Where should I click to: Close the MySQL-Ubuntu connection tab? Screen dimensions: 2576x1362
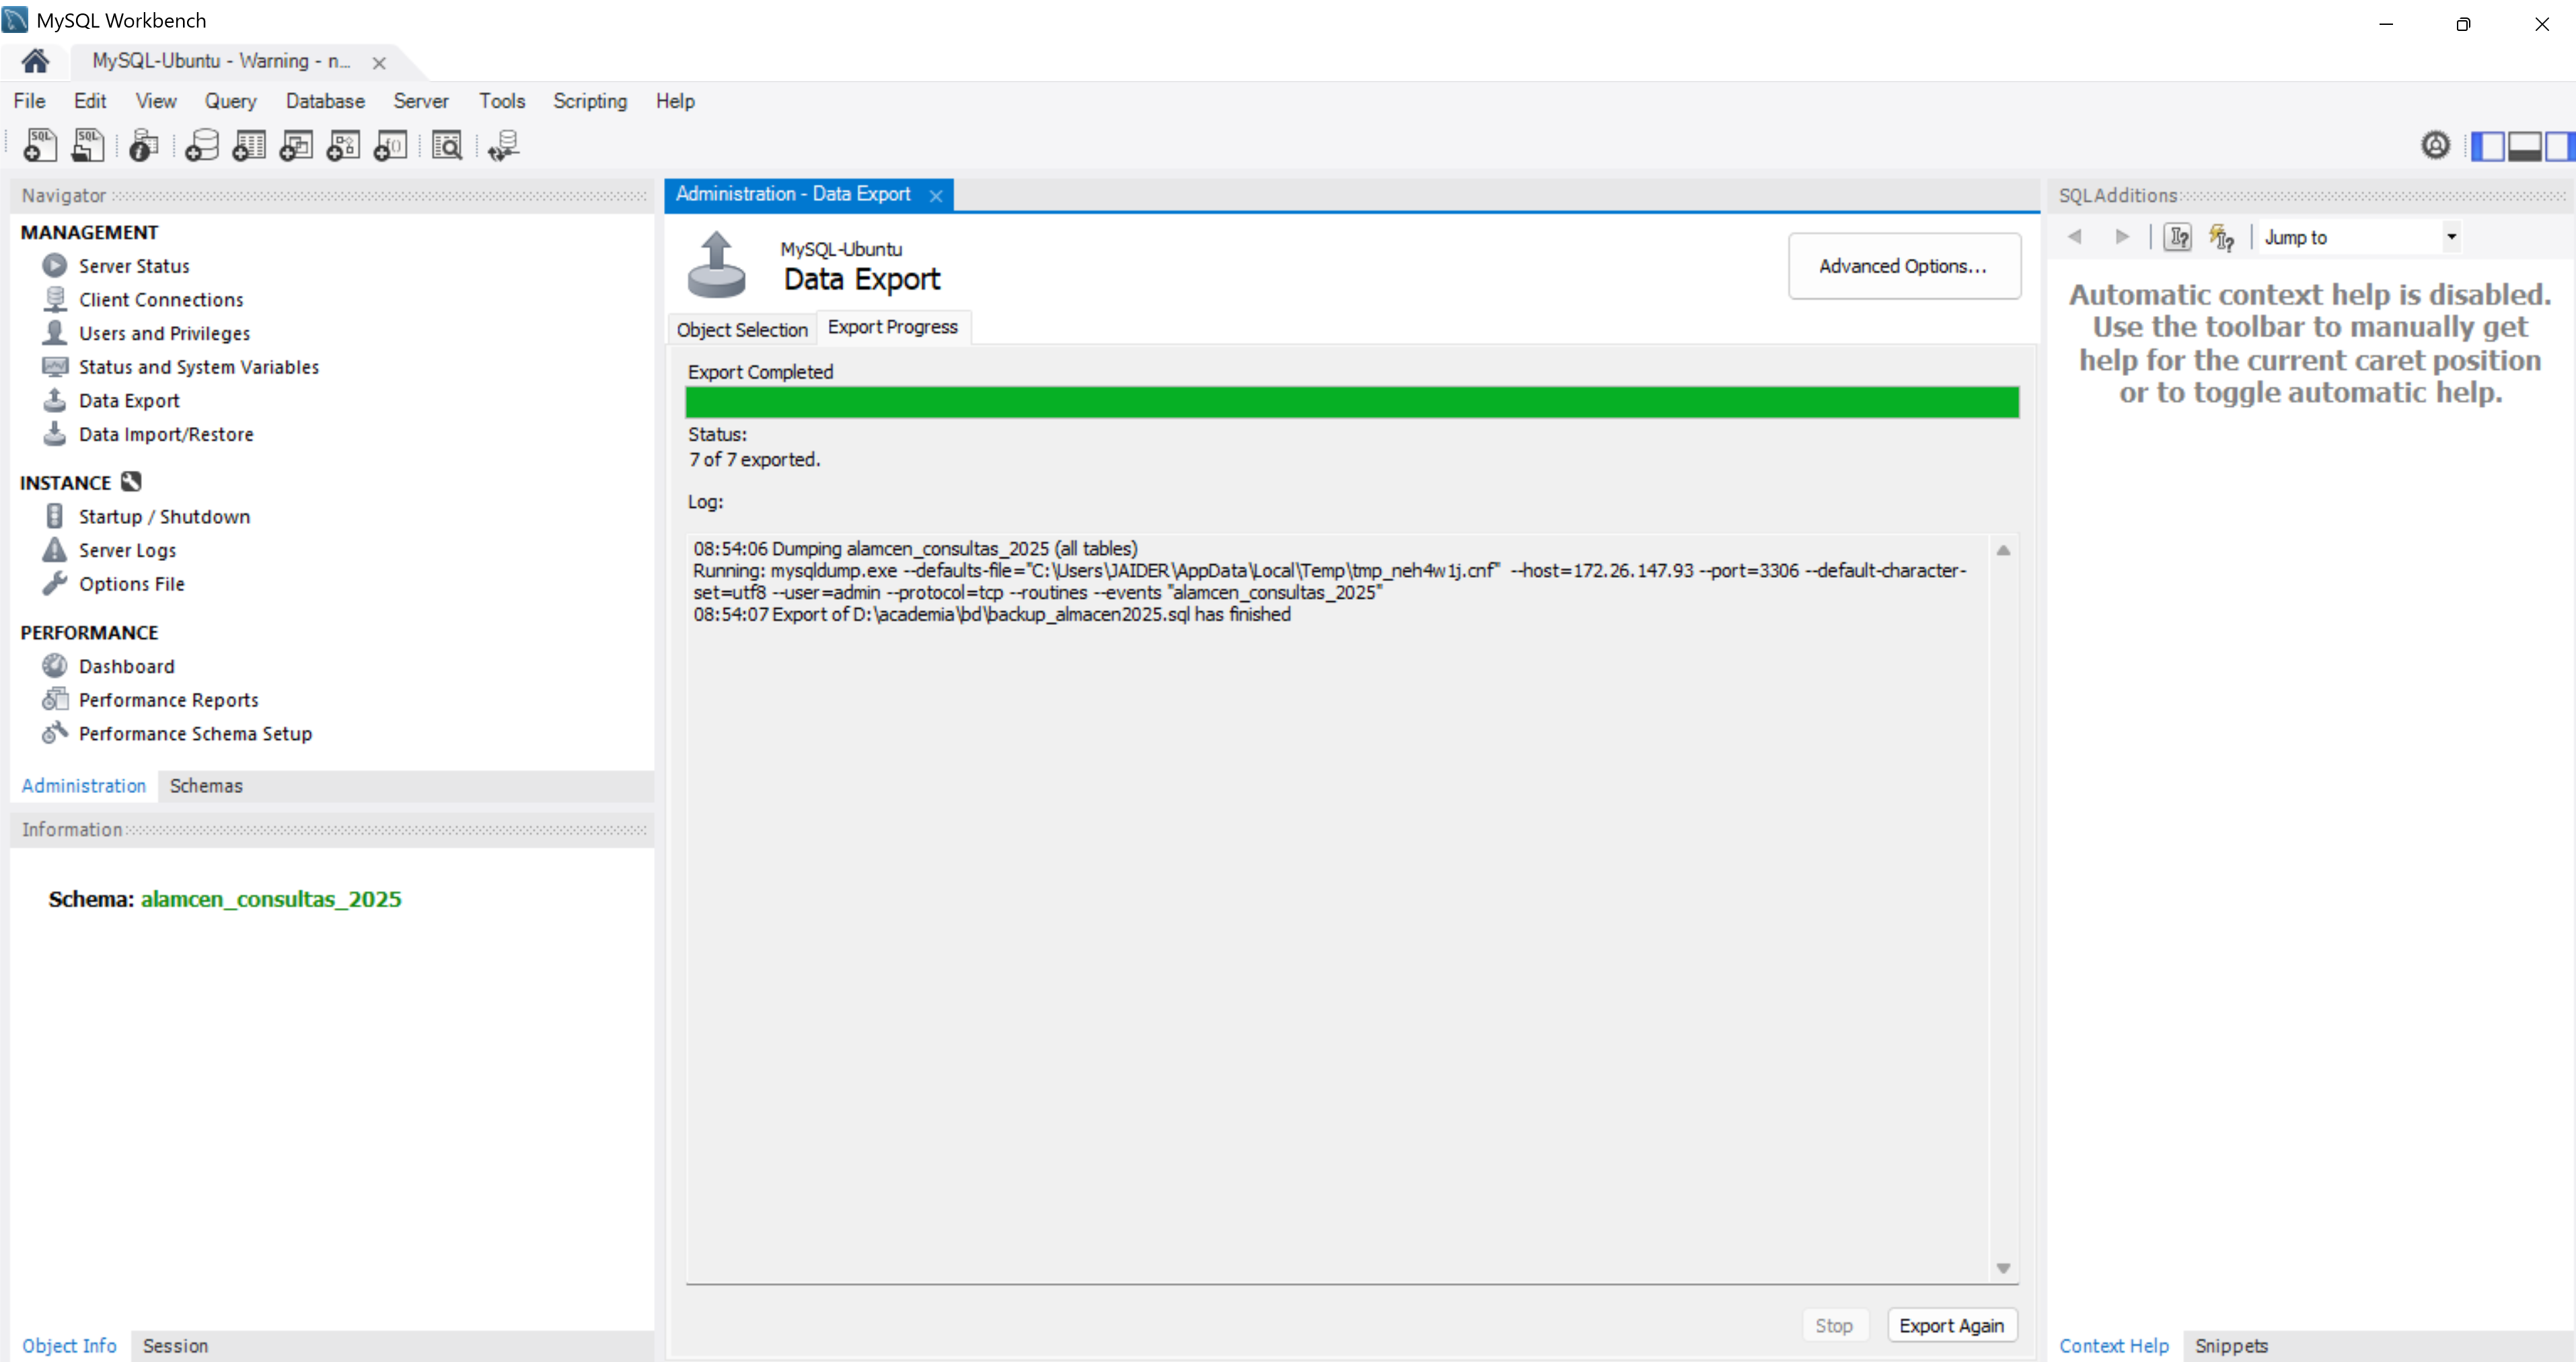[x=379, y=63]
